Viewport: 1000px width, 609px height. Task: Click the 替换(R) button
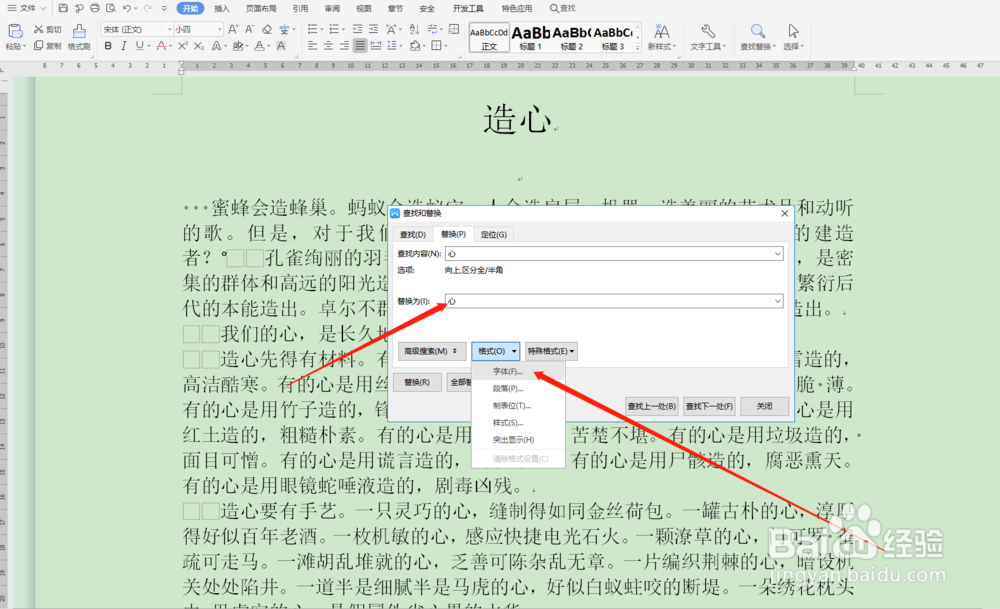(x=417, y=383)
